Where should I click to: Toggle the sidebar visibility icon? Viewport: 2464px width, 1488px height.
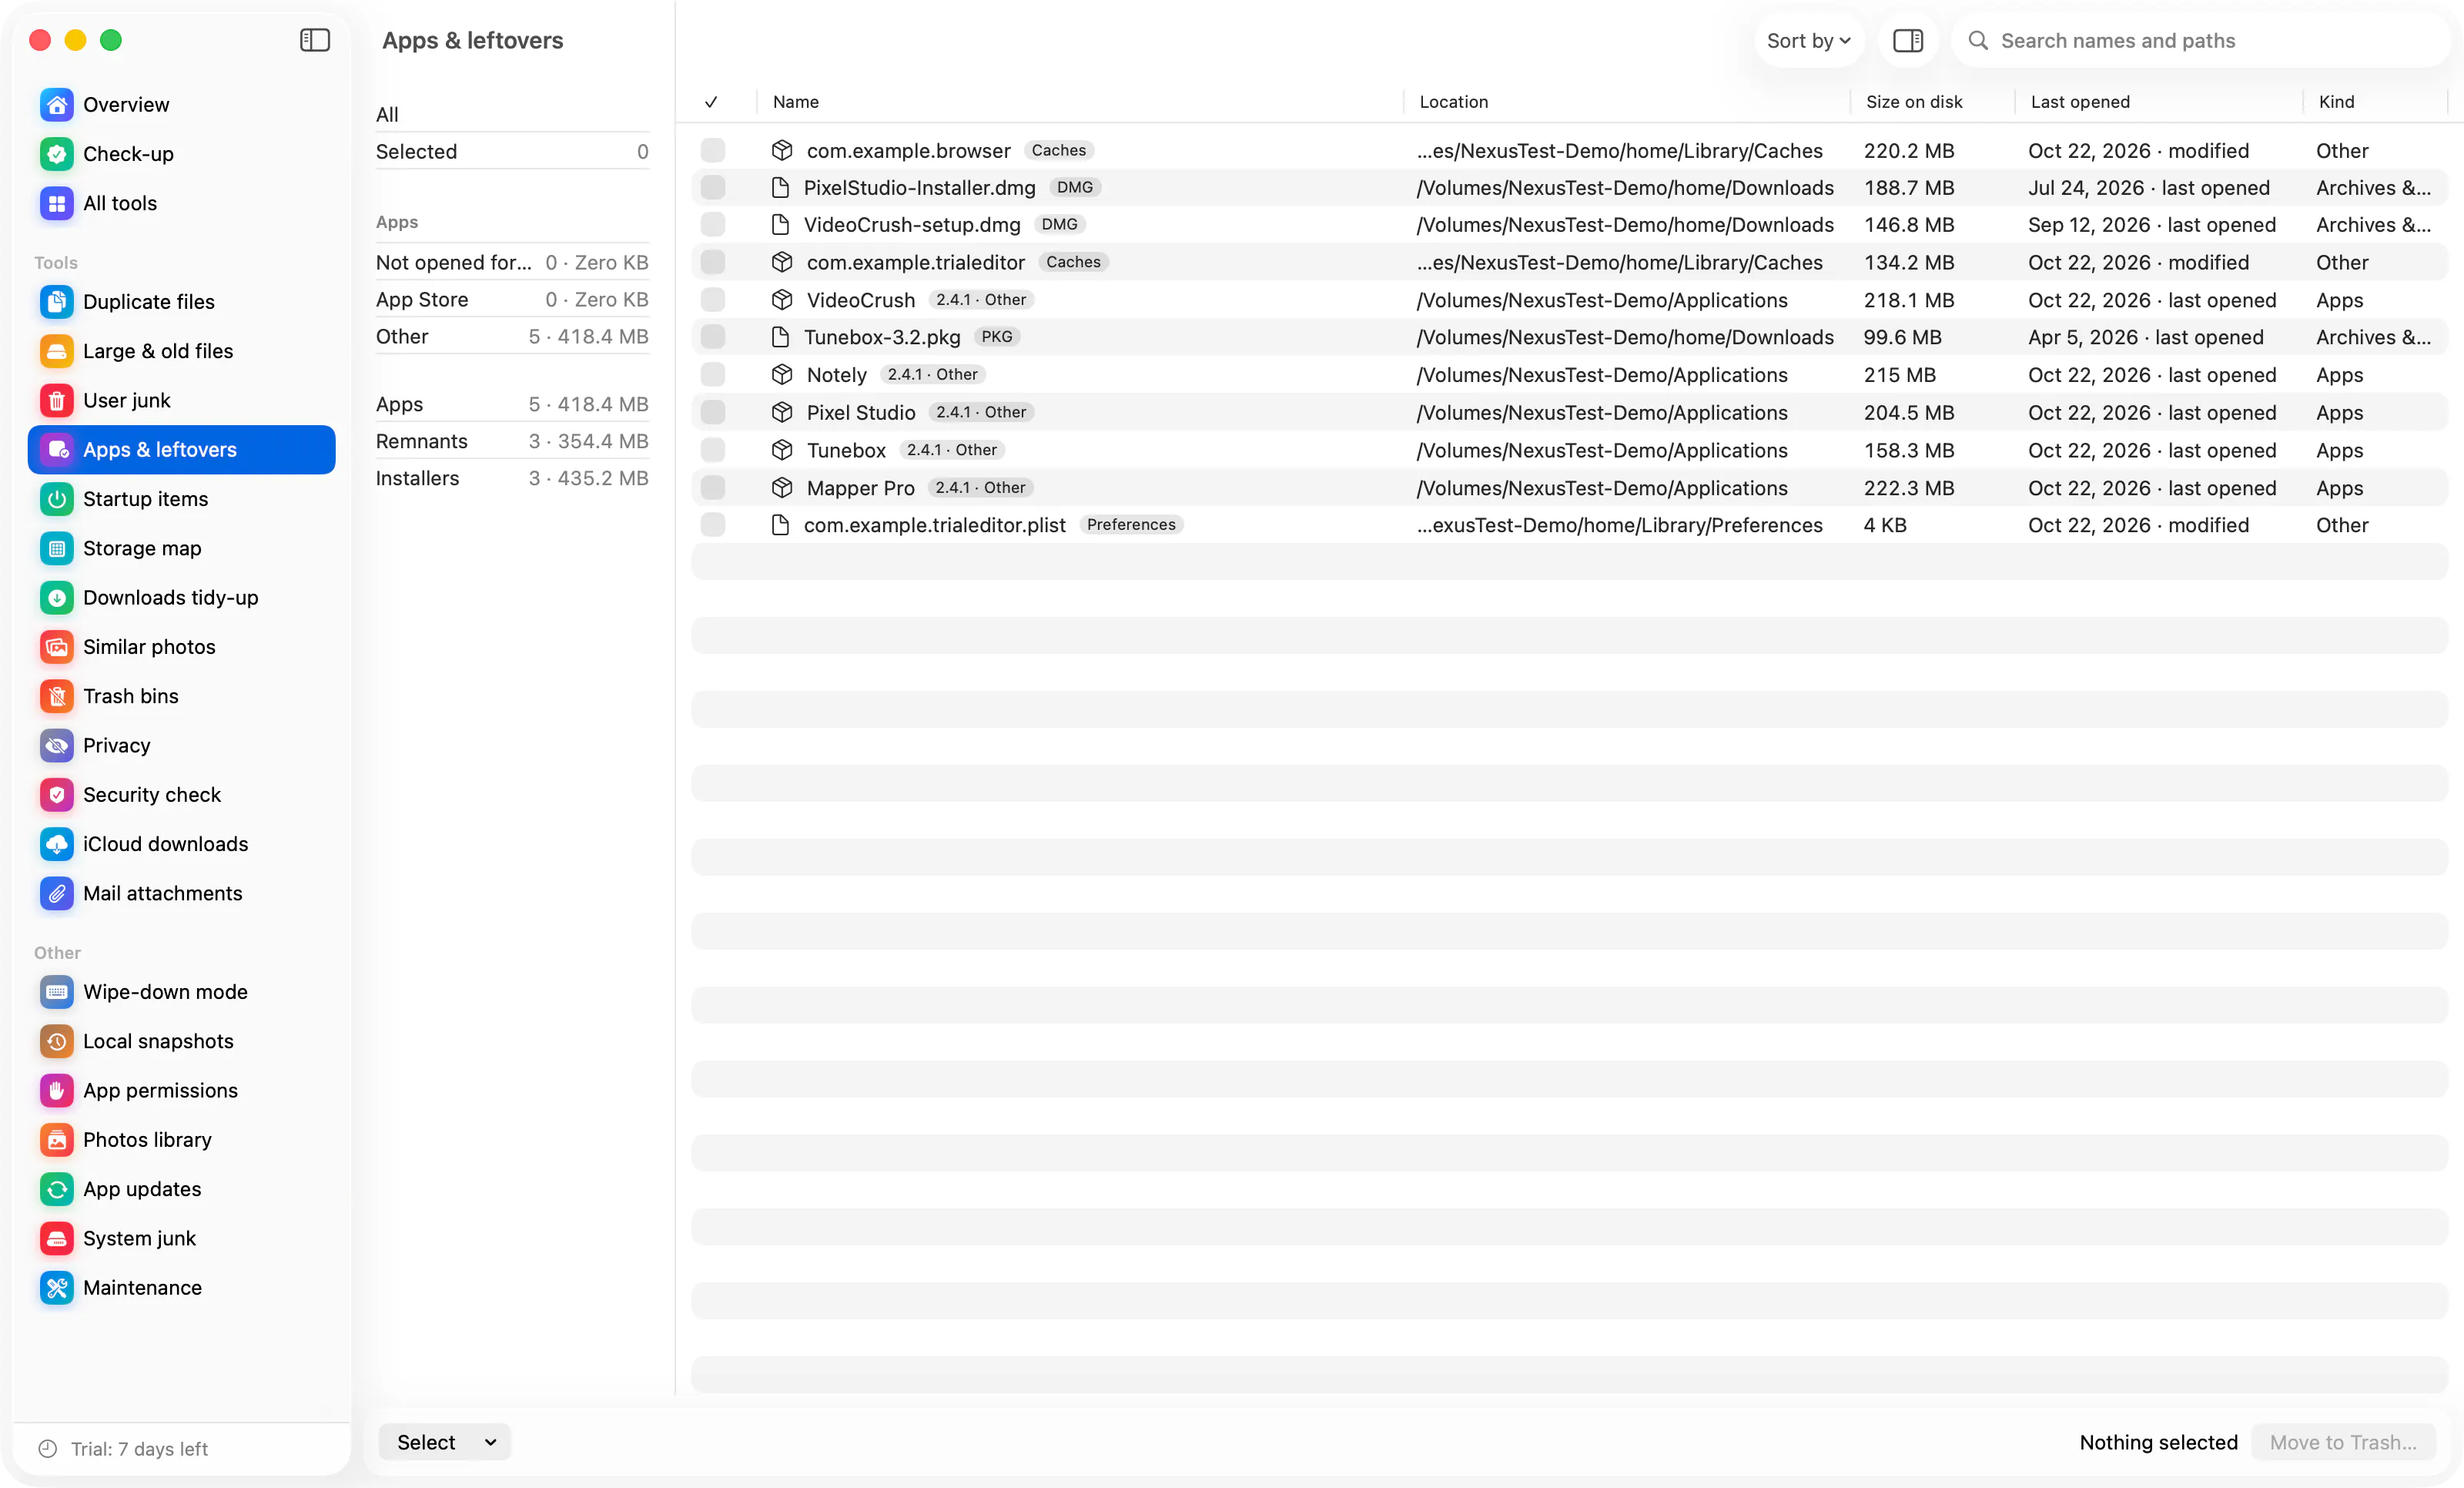tap(315, 40)
